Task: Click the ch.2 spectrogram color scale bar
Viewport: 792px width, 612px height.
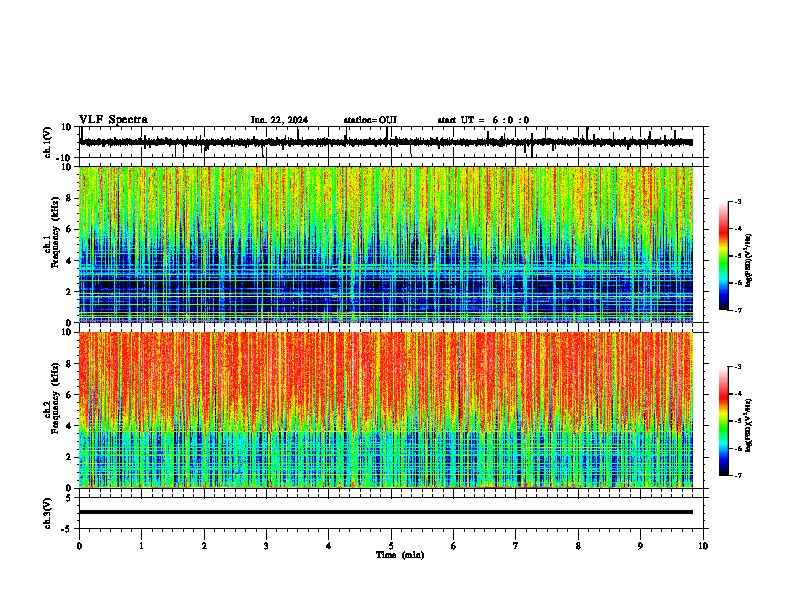Action: click(x=724, y=421)
